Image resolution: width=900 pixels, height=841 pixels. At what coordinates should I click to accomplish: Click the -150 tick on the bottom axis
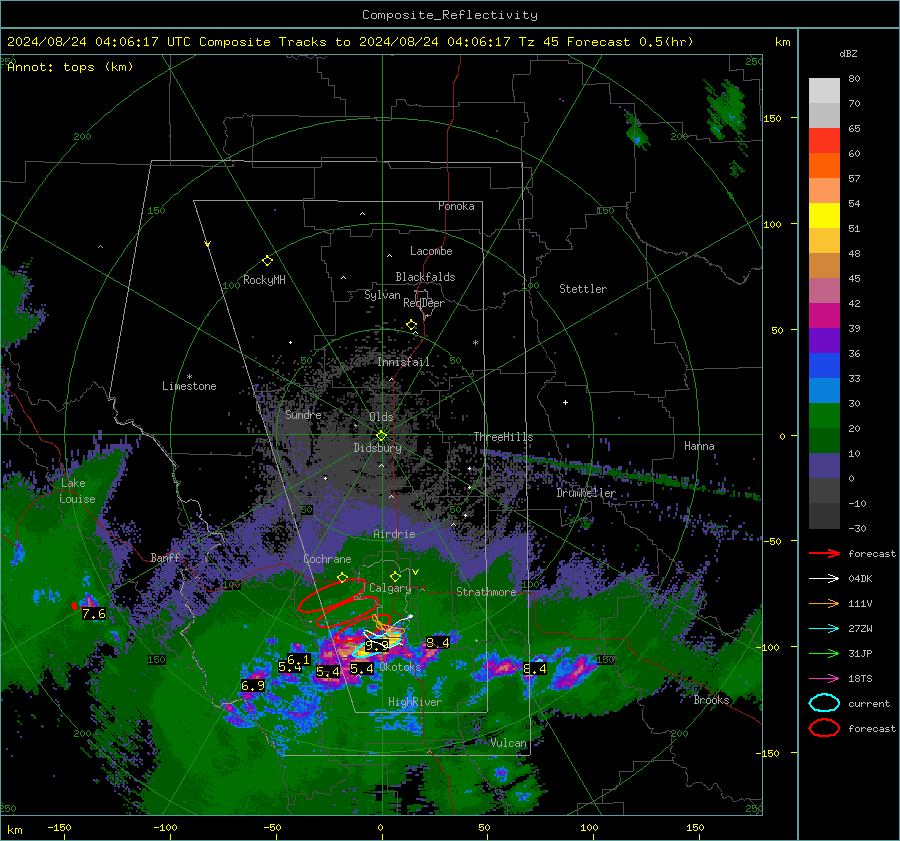point(59,827)
